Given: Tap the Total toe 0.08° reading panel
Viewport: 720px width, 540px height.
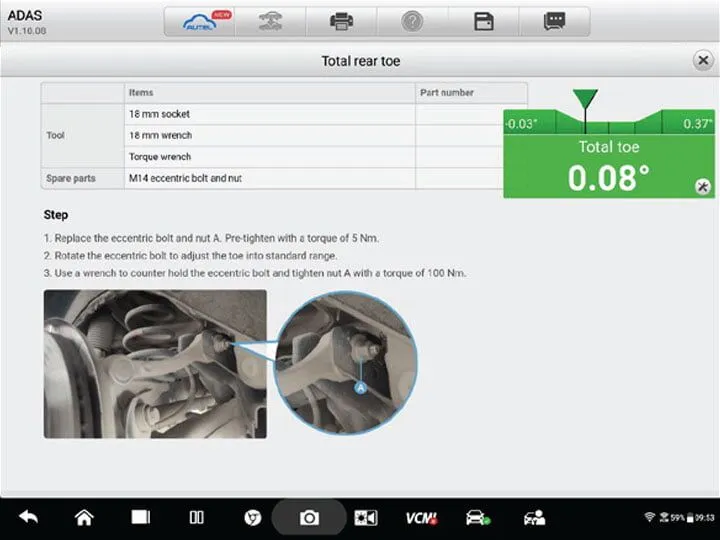Looking at the screenshot, I should (x=608, y=168).
